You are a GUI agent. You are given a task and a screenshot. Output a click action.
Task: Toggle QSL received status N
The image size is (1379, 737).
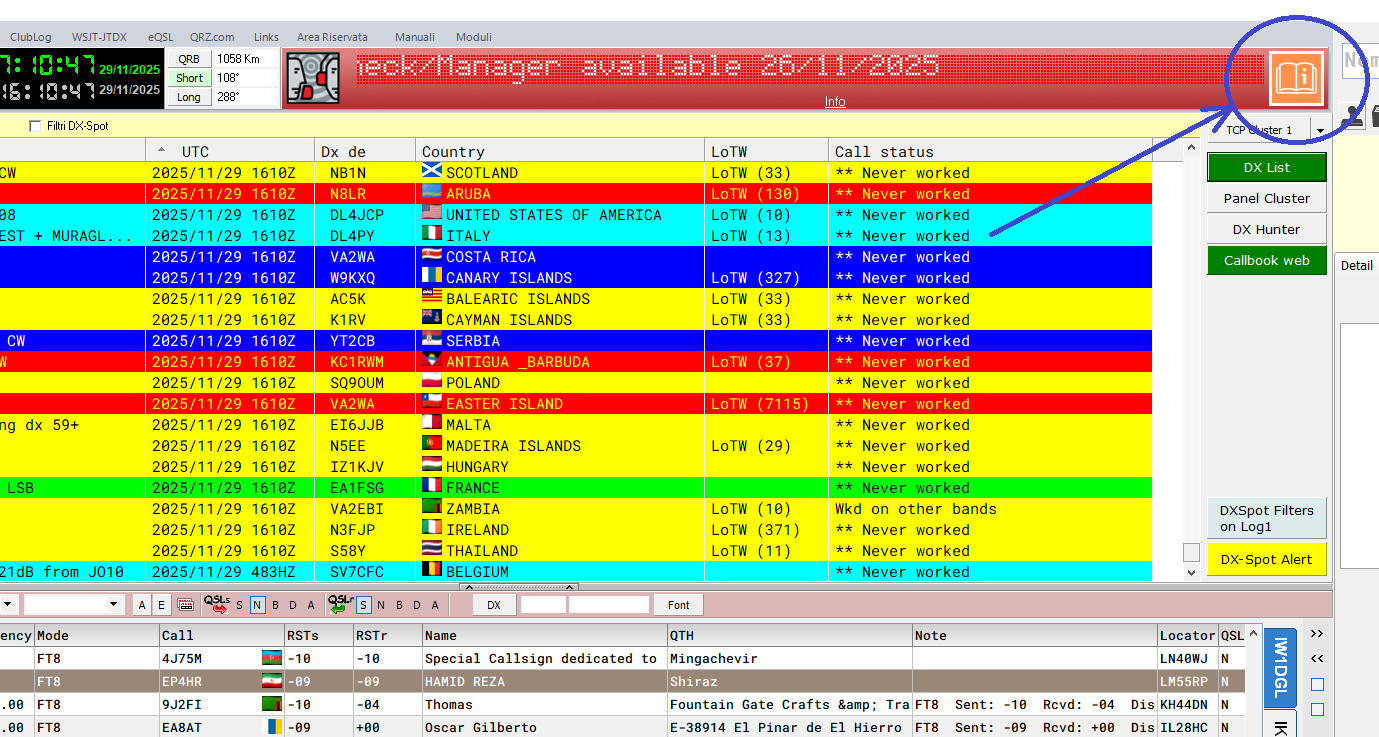pos(381,605)
